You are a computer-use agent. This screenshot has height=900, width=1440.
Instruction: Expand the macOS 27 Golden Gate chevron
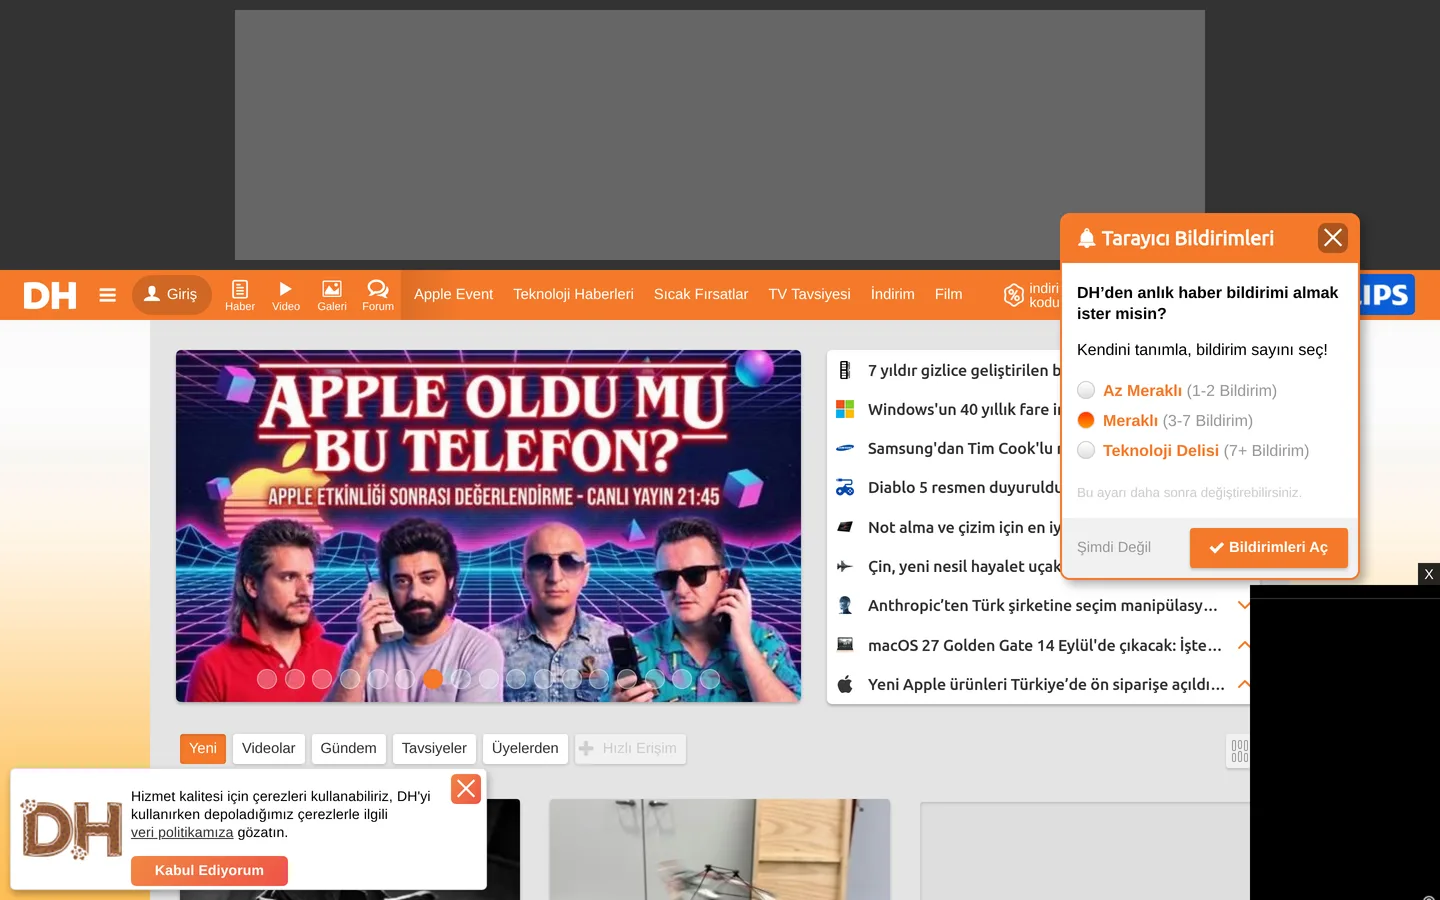click(x=1243, y=645)
